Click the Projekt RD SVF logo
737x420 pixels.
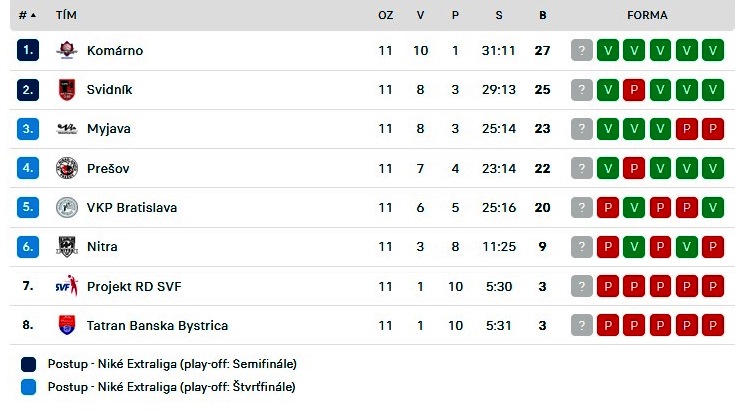(67, 286)
